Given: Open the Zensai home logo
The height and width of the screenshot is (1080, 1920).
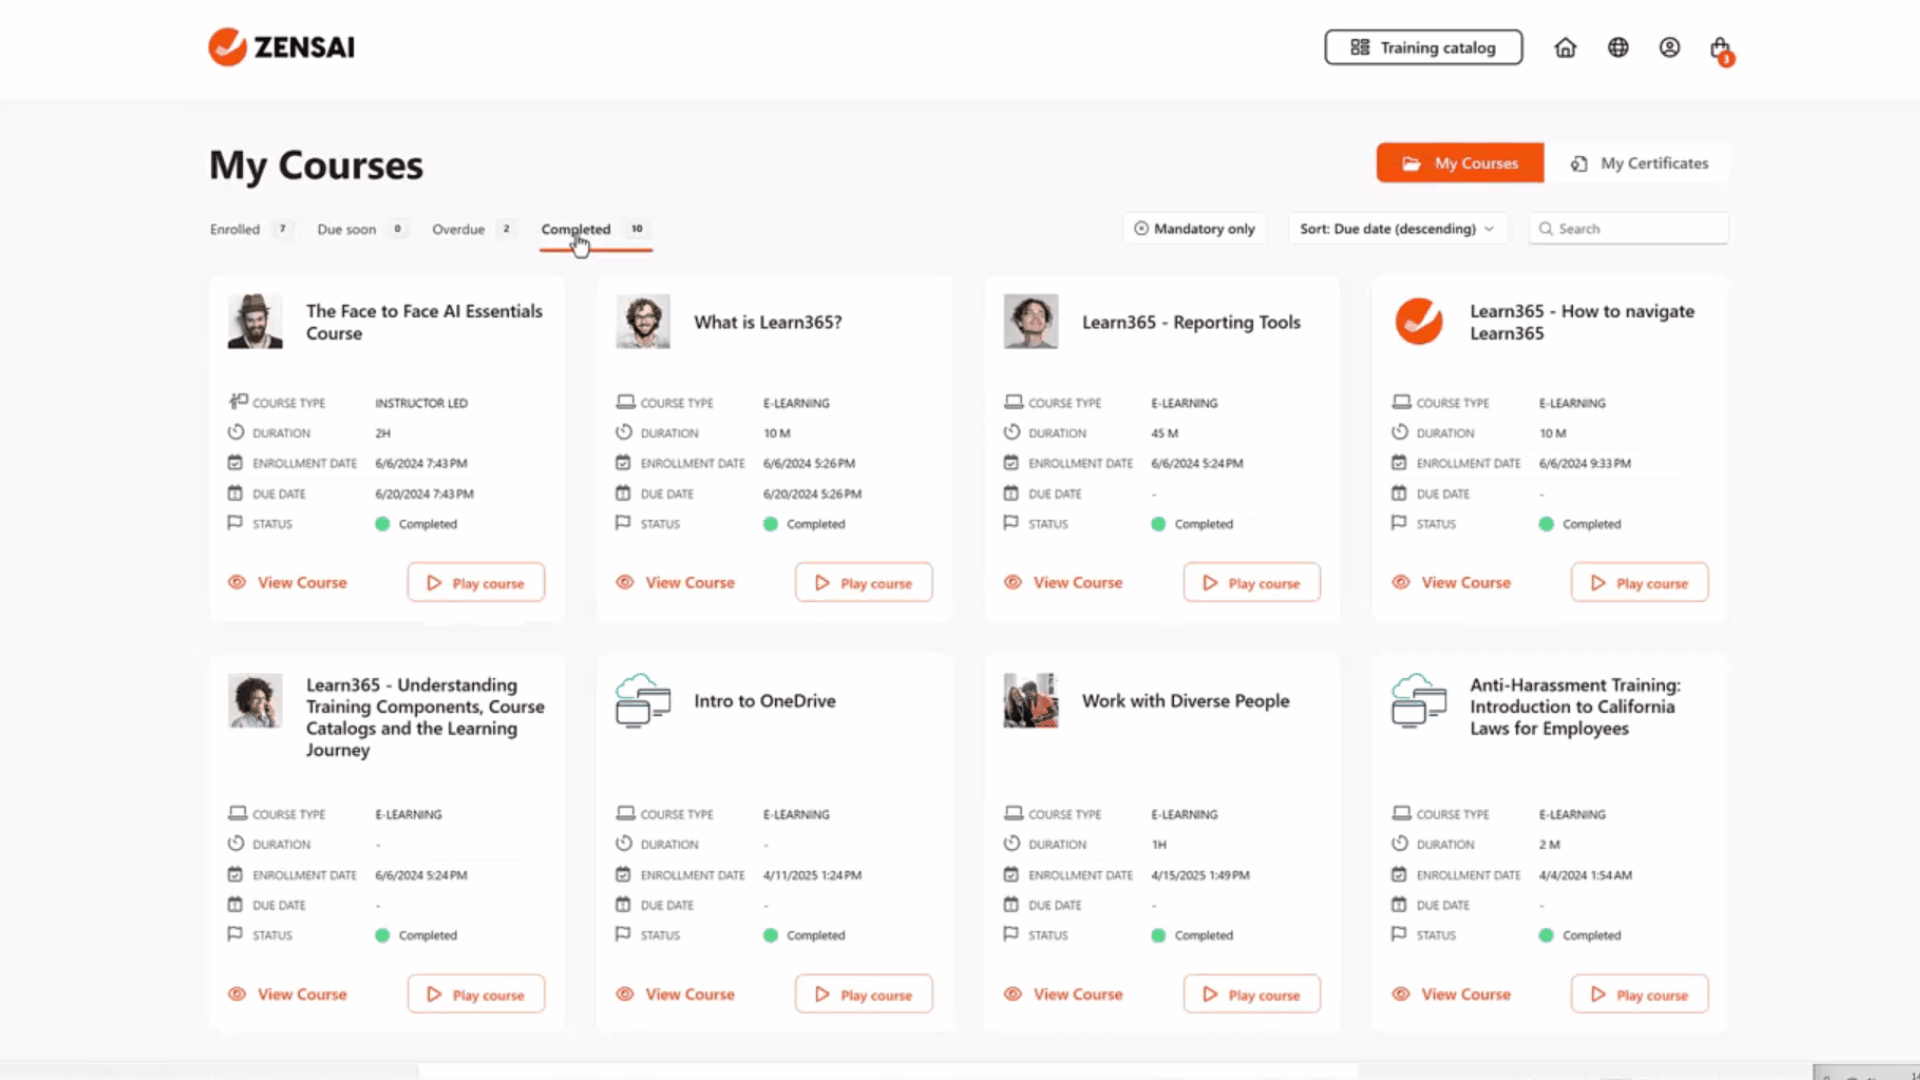Looking at the screenshot, I should click(x=281, y=47).
